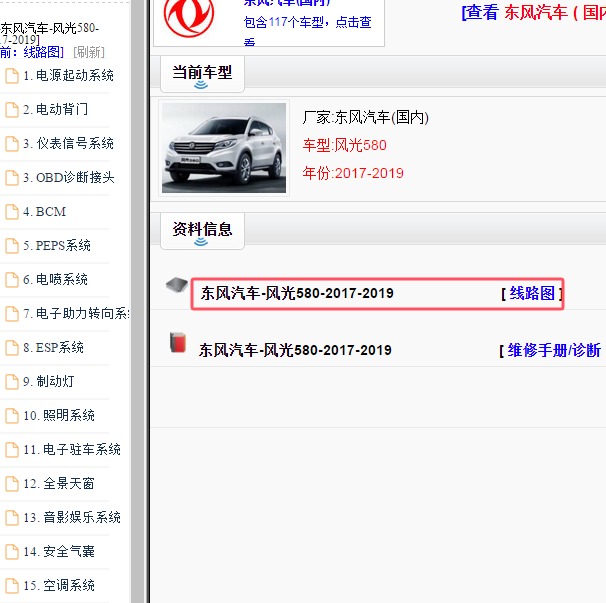Click the gray wiring diagram book icon
The height and width of the screenshot is (603, 606).
pyautogui.click(x=177, y=286)
